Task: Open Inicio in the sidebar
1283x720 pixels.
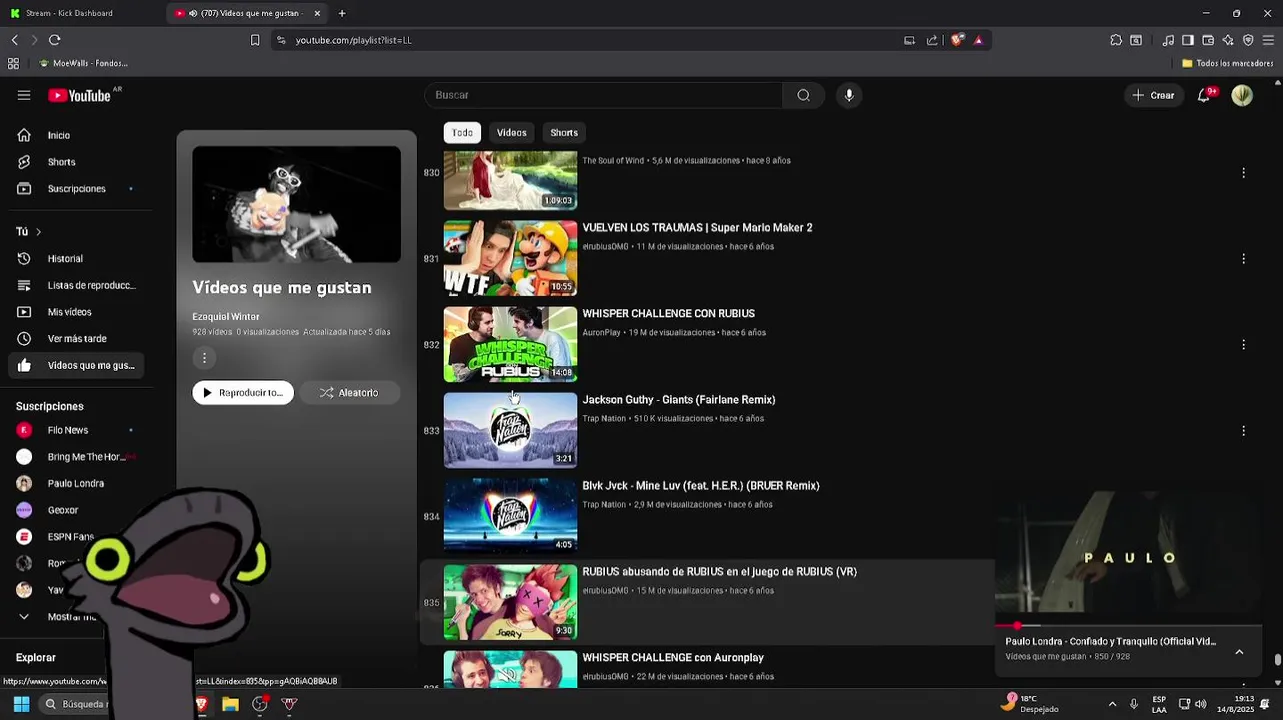Action: tap(75, 135)
